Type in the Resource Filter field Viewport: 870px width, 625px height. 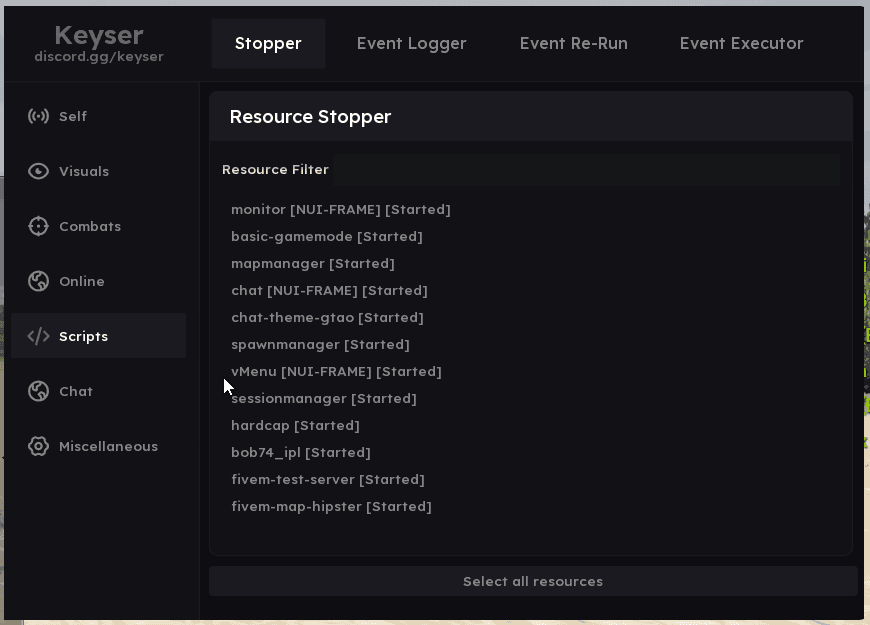(585, 170)
